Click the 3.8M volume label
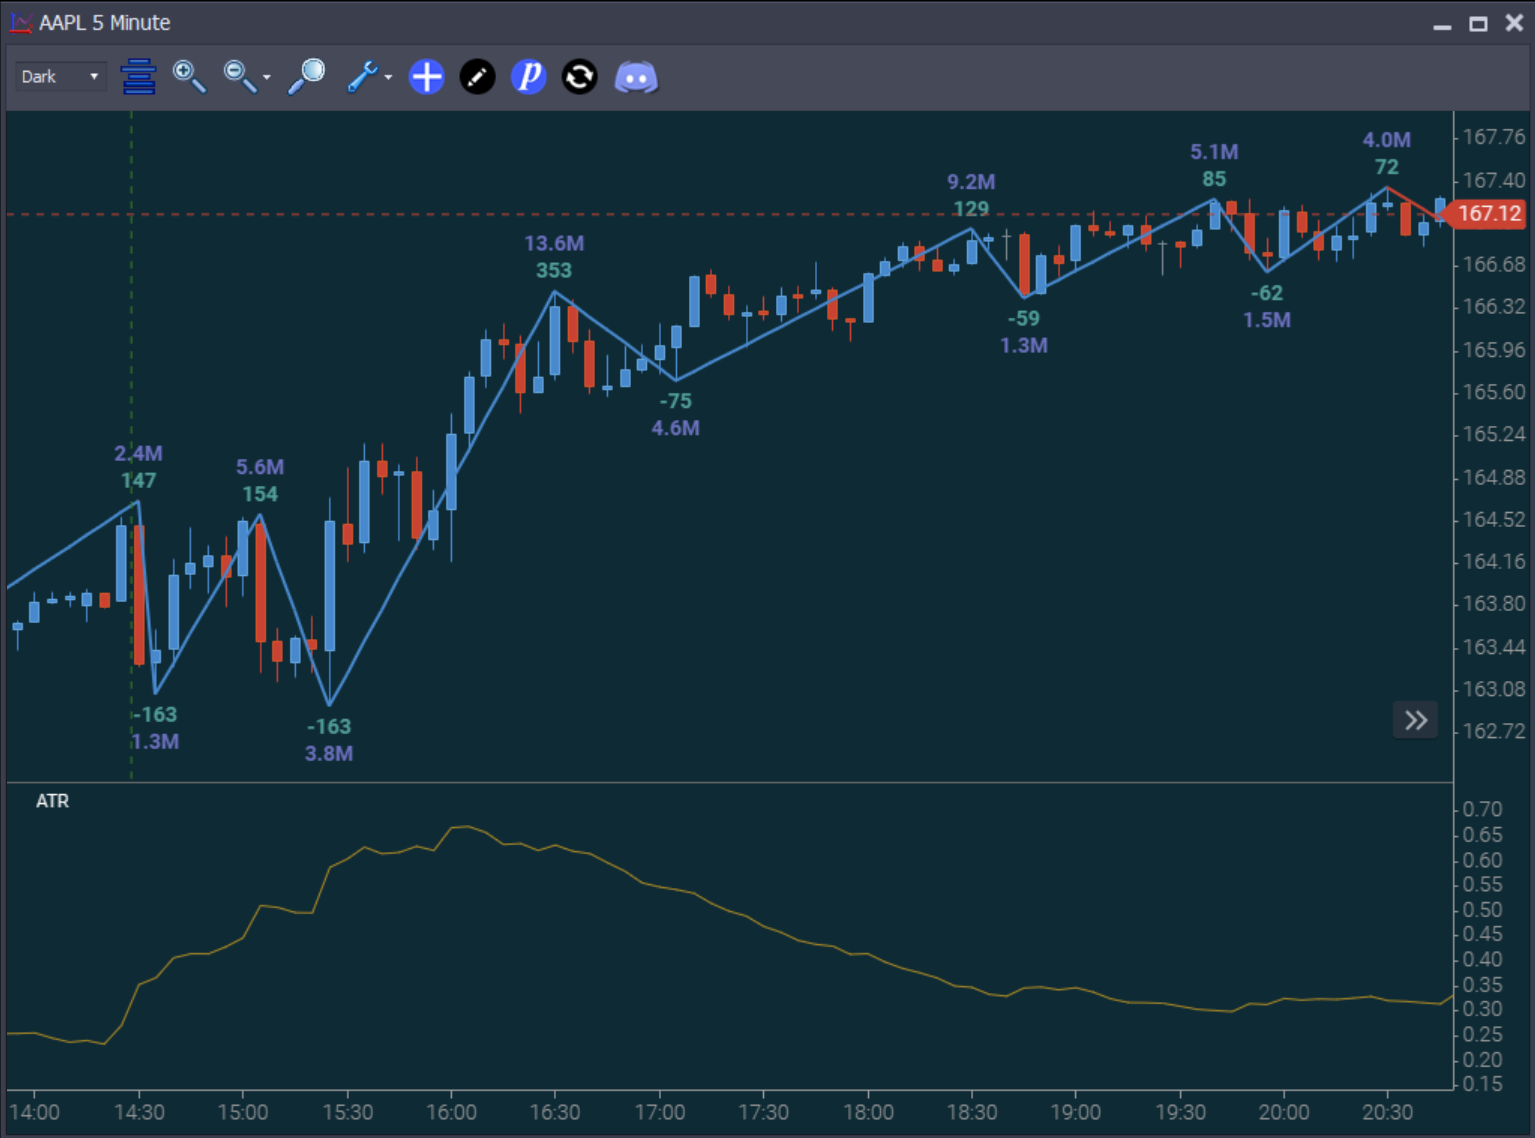The image size is (1535, 1138). point(329,753)
